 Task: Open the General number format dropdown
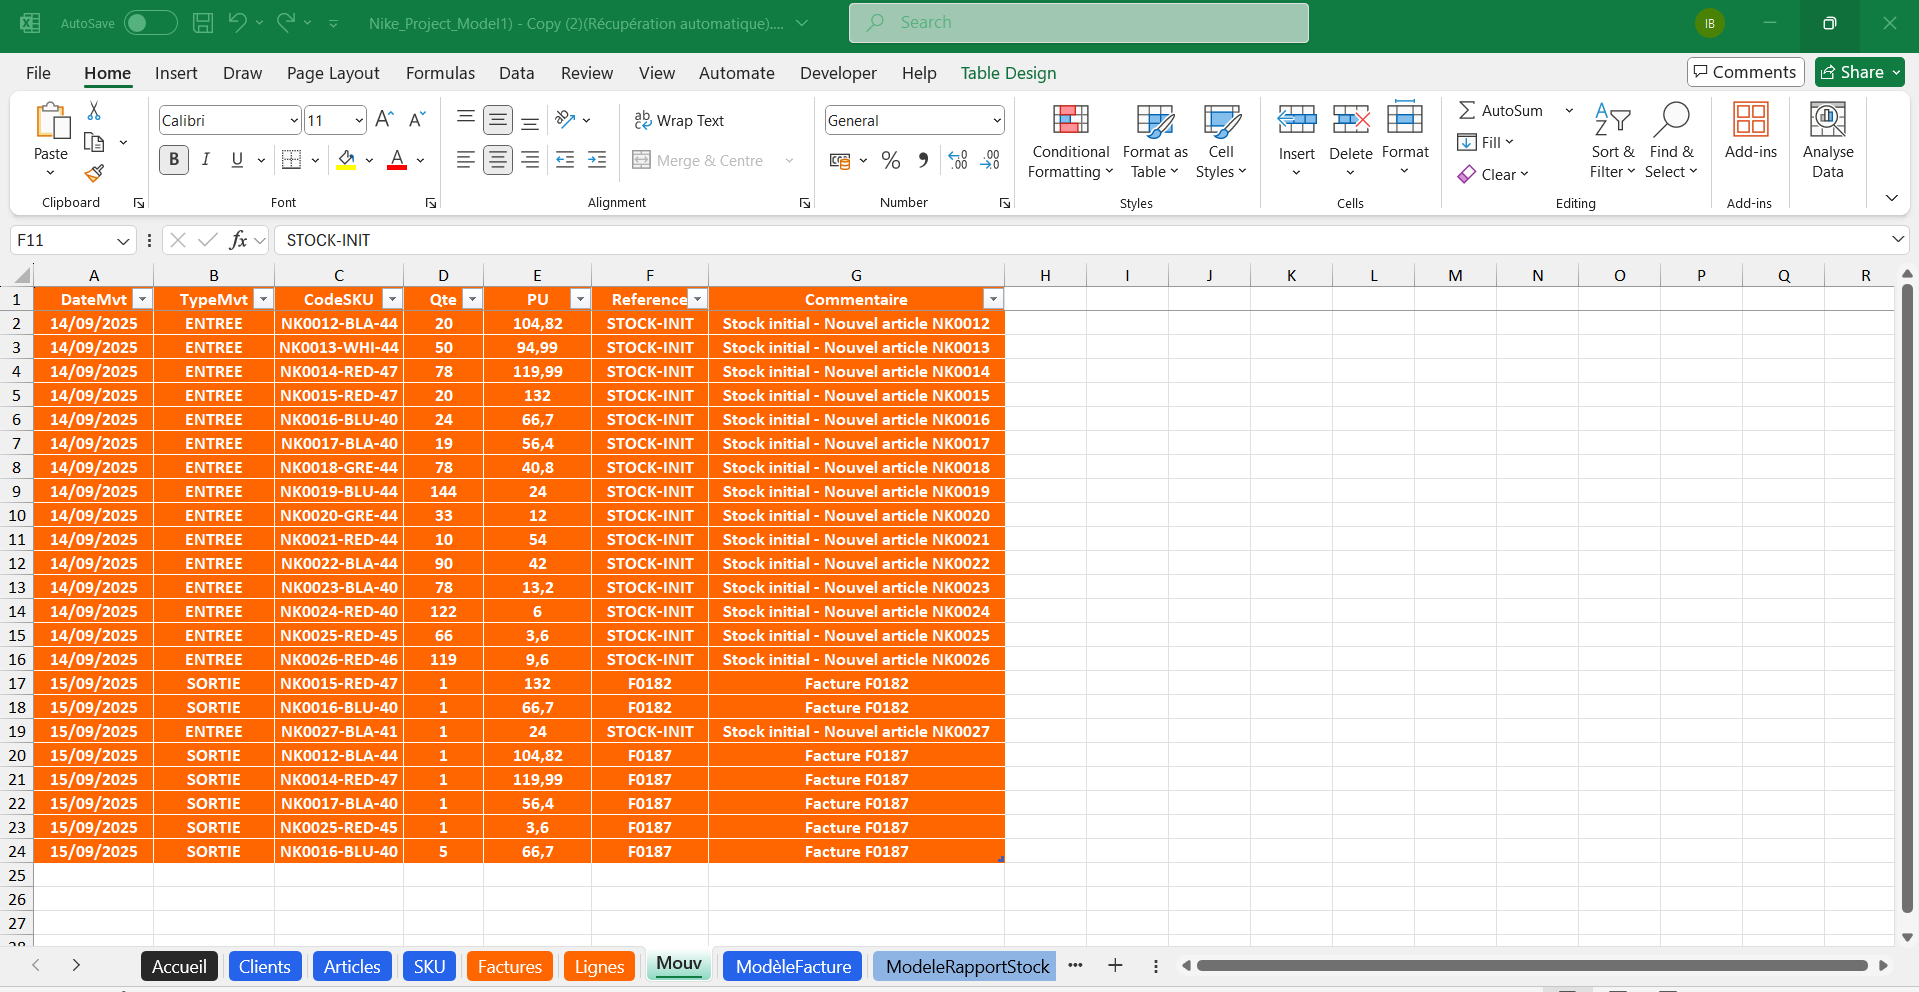coord(997,121)
